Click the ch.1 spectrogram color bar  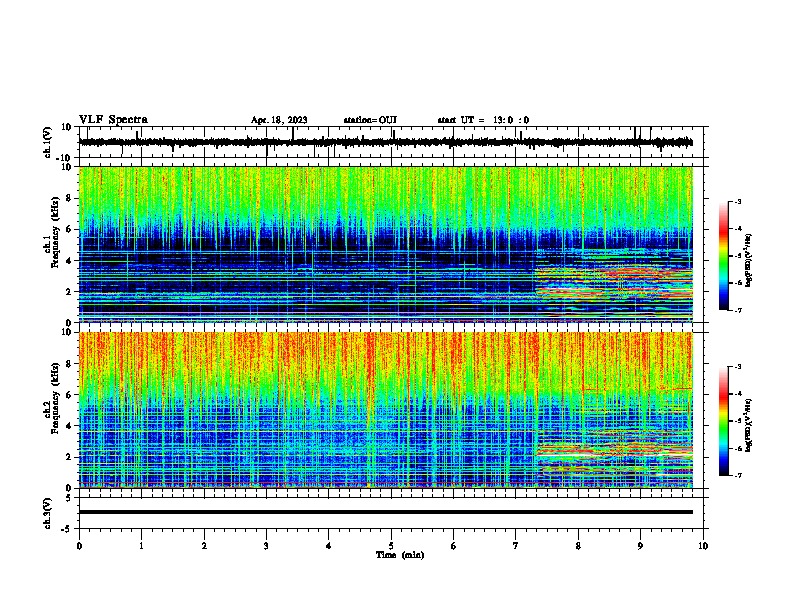[x=723, y=256]
